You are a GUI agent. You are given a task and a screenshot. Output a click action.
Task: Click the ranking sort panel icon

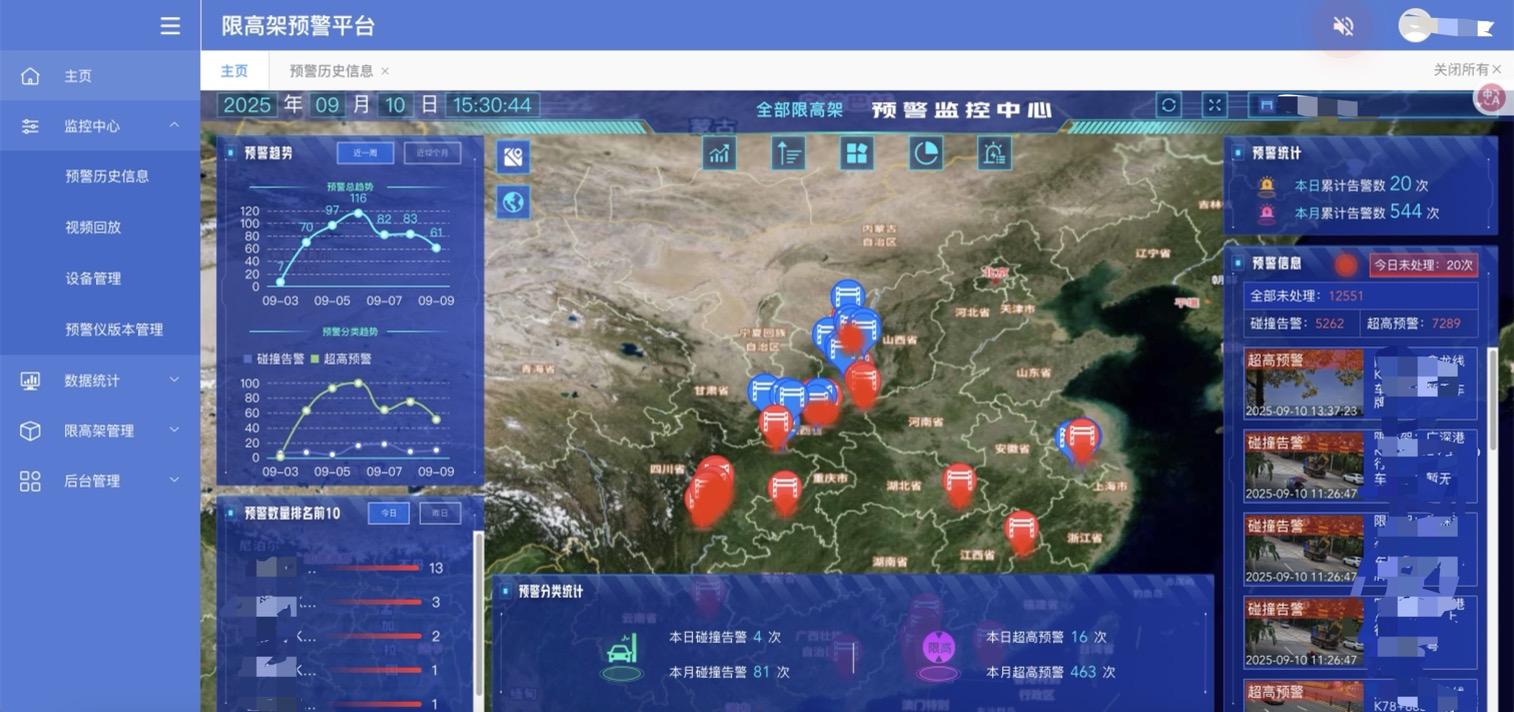[x=788, y=153]
